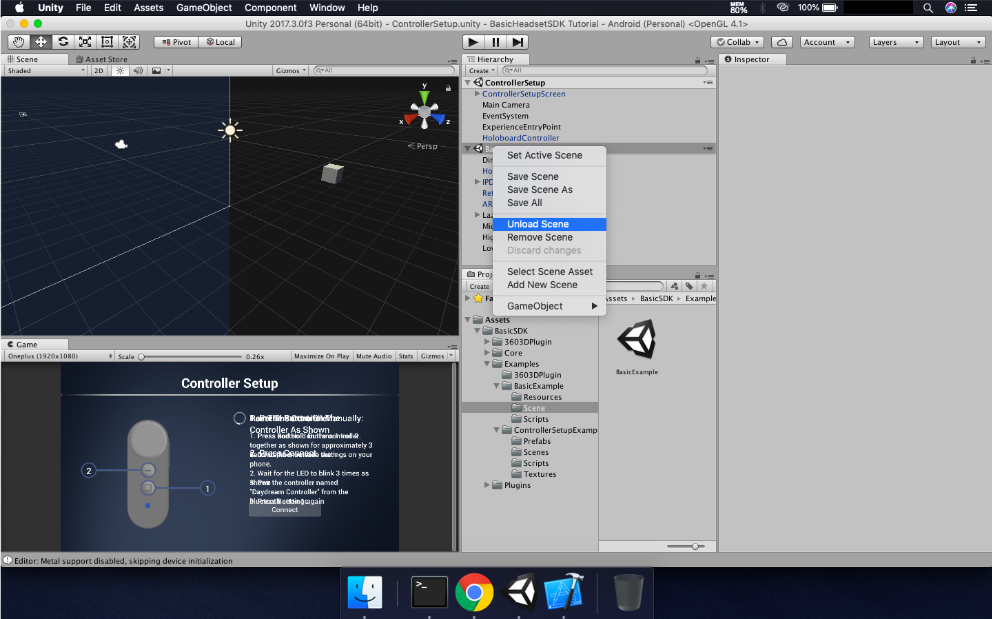Choose Unload Scene from context menu
The image size is (992, 619).
tap(549, 224)
